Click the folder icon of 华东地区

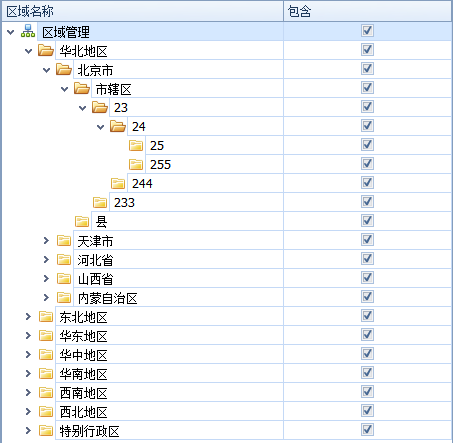(x=46, y=336)
